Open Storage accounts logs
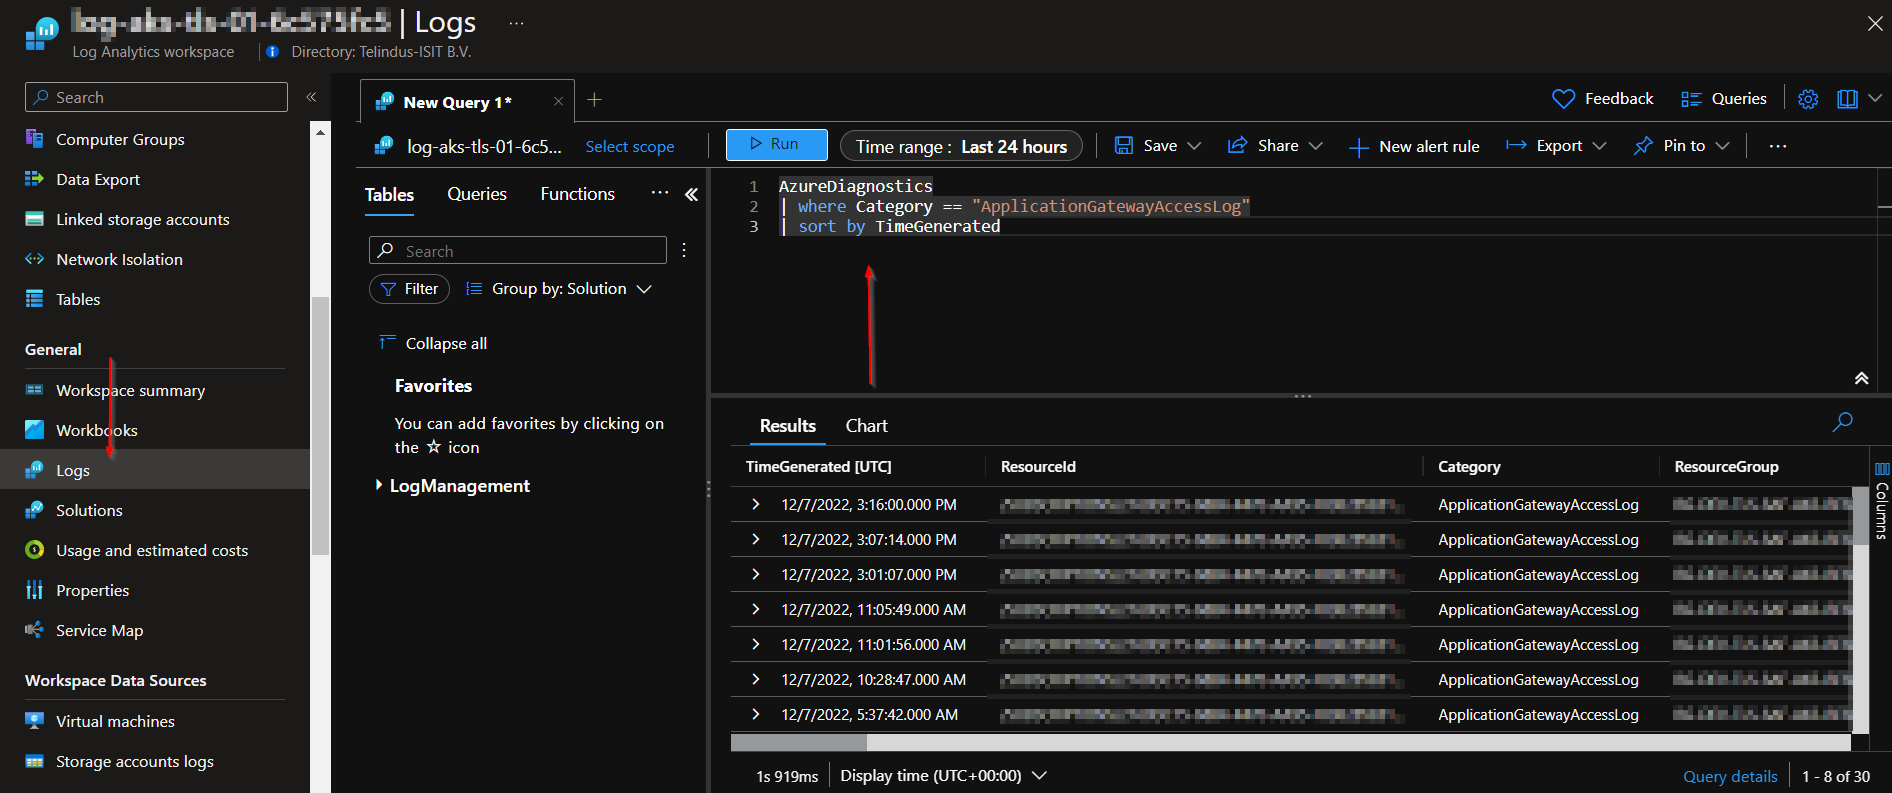Viewport: 1892px width, 793px height. 134,761
